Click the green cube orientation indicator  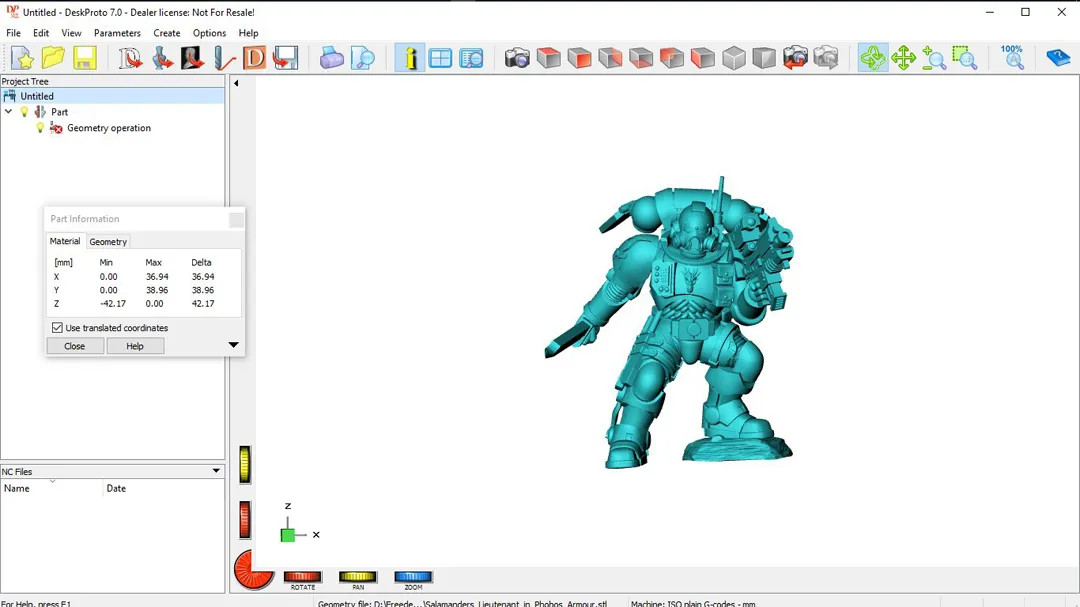pos(288,535)
